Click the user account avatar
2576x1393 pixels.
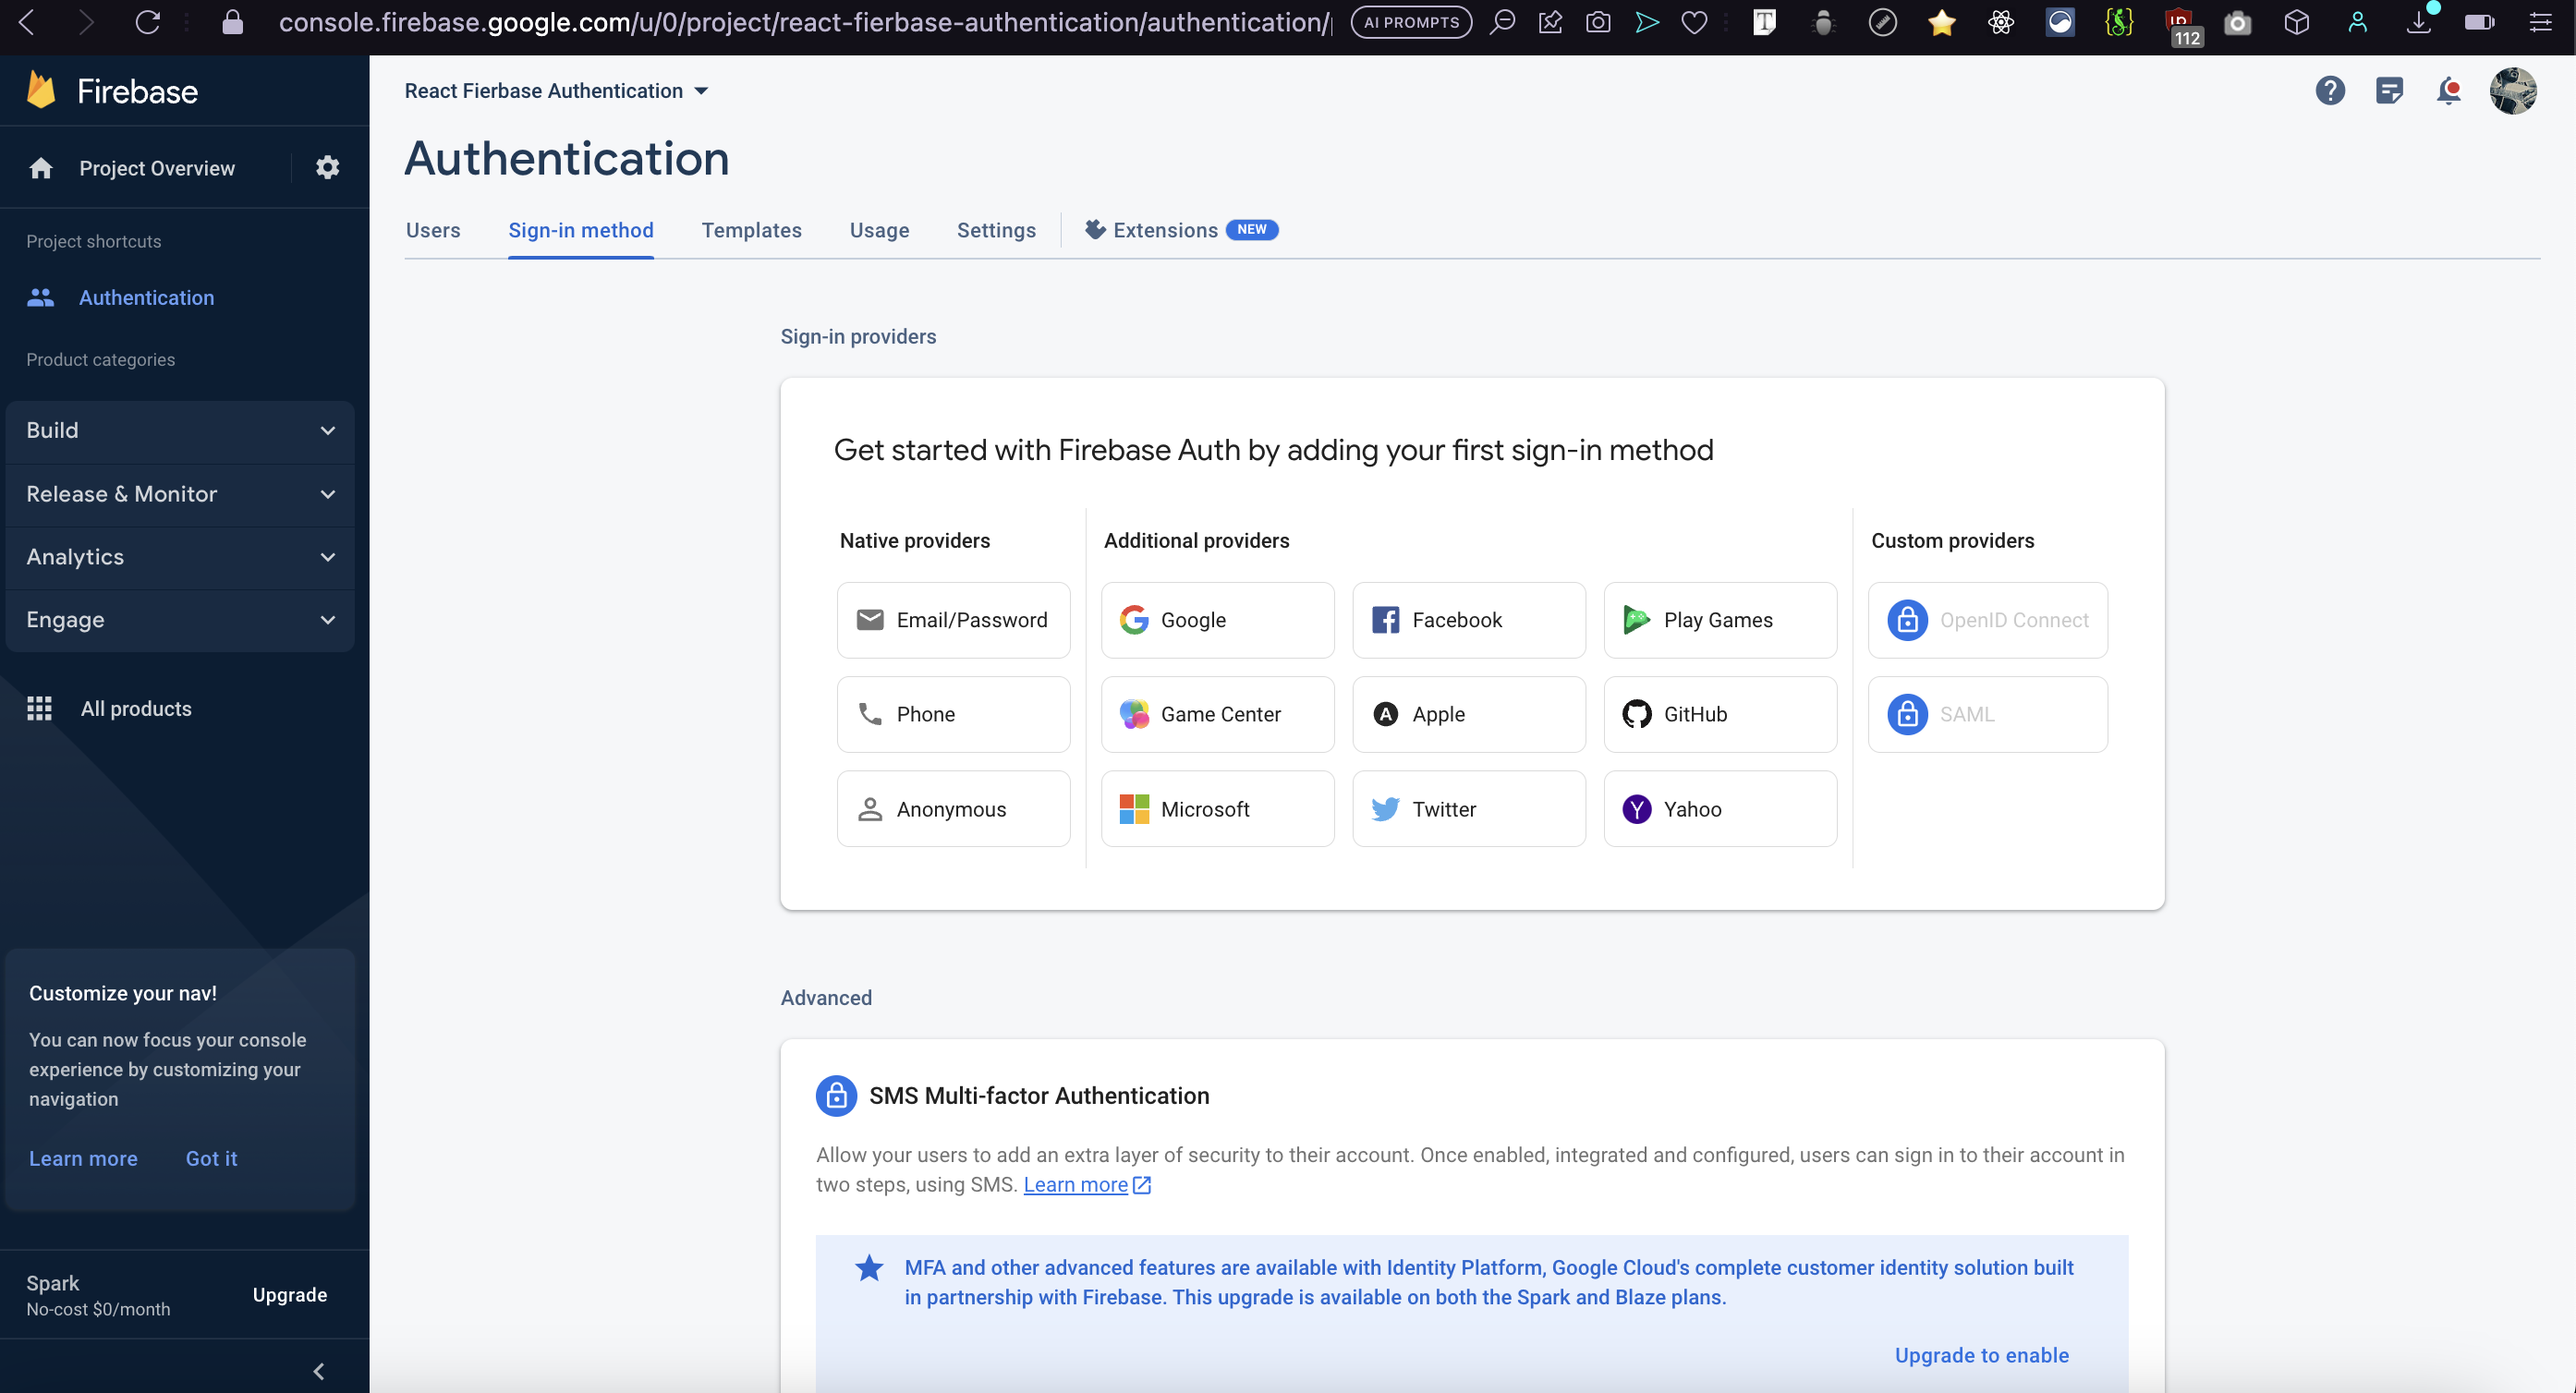pos(2512,91)
